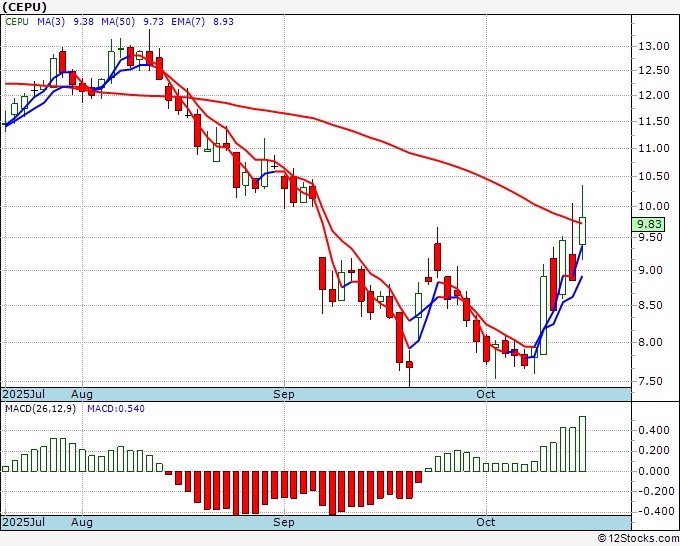
Task: Select the CEPU legend label
Action: 17,22
